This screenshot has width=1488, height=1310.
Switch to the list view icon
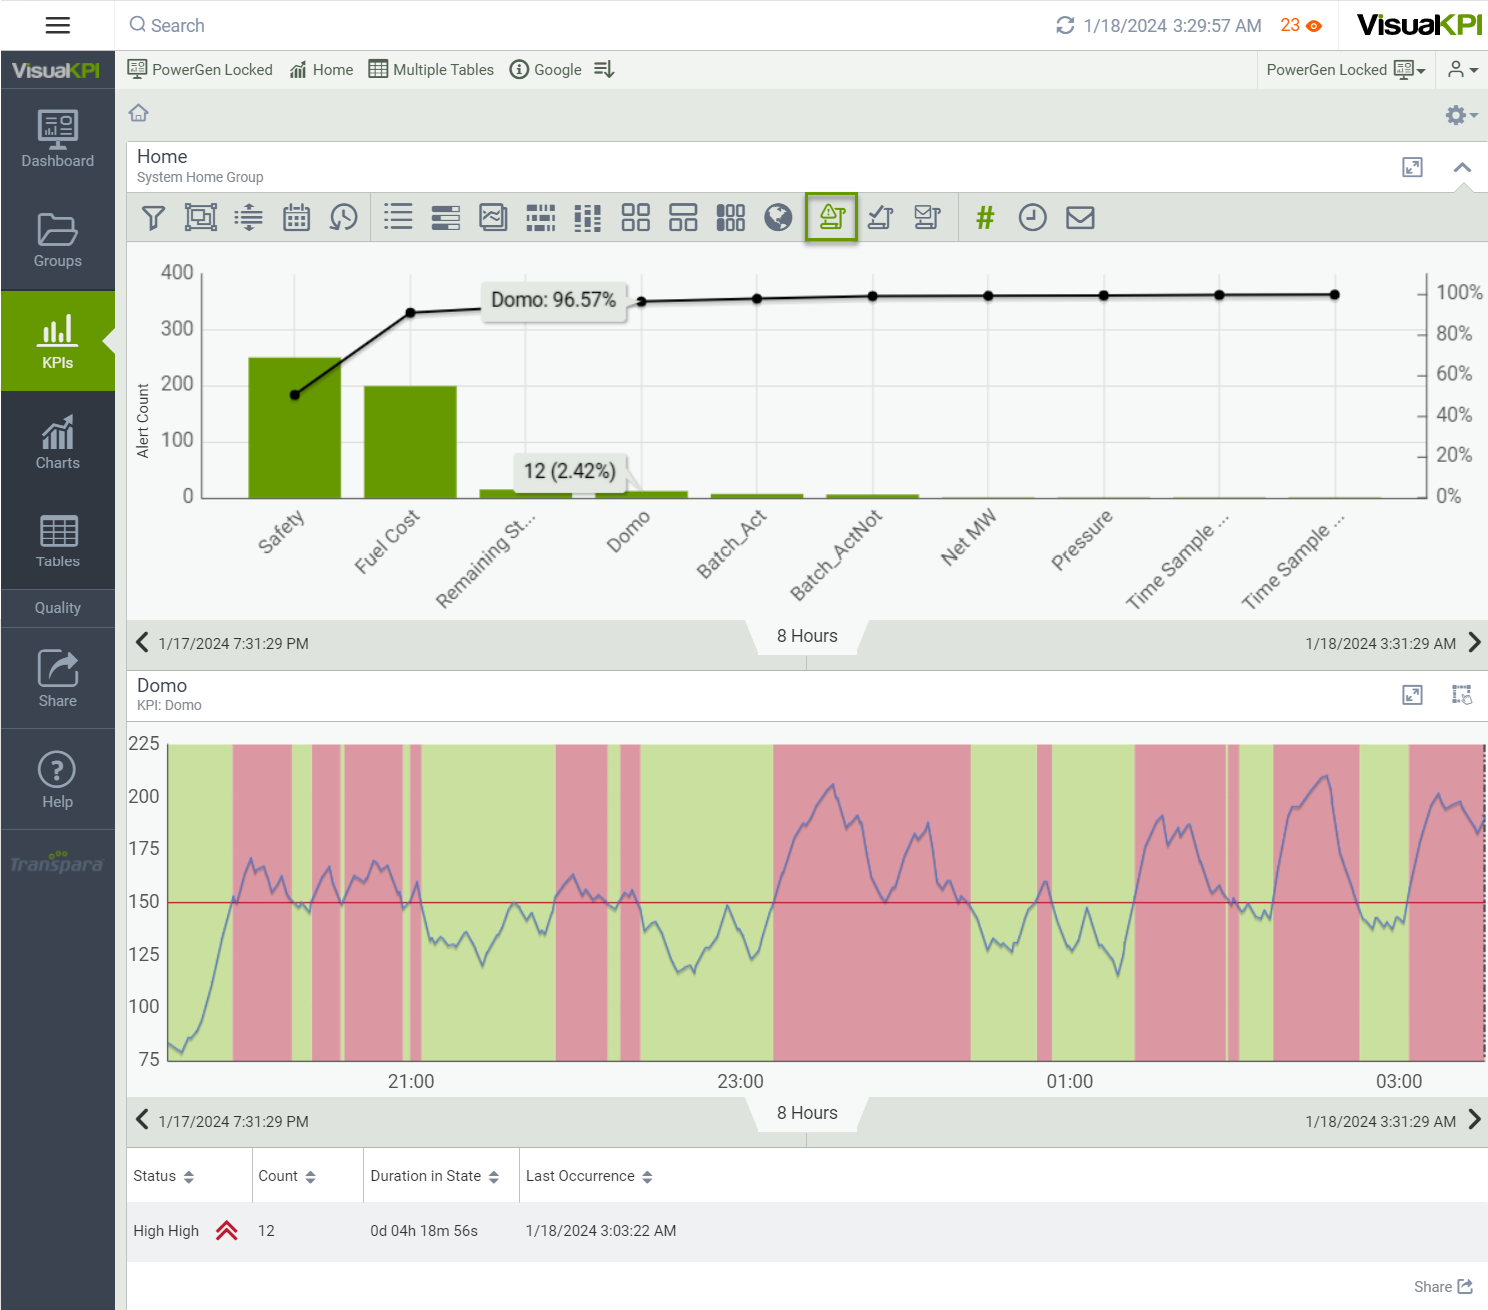click(398, 218)
